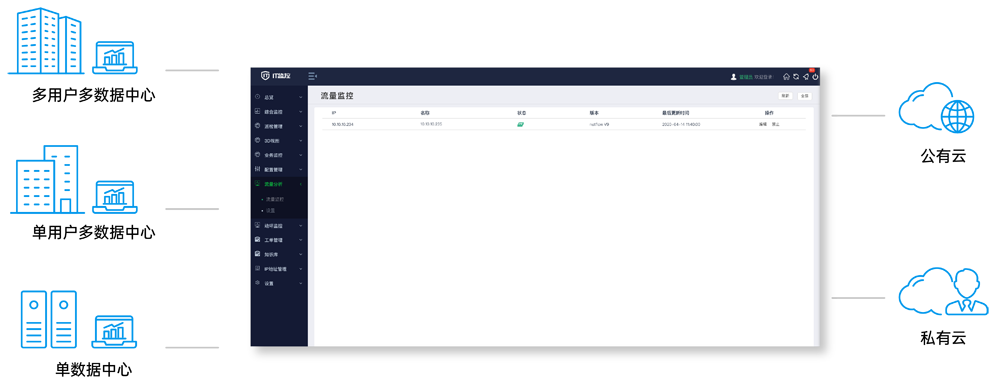Screen dimensions: 1000x385
Task: Click the laptop chart icon above 单用户多数据中心
Action: 115,197
